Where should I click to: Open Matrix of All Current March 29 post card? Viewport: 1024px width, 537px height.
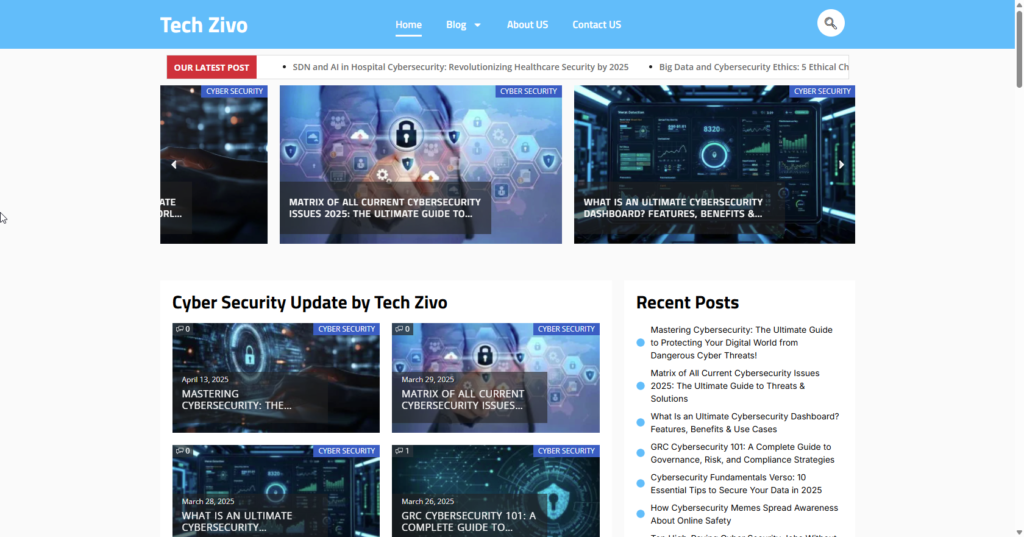[x=462, y=400]
